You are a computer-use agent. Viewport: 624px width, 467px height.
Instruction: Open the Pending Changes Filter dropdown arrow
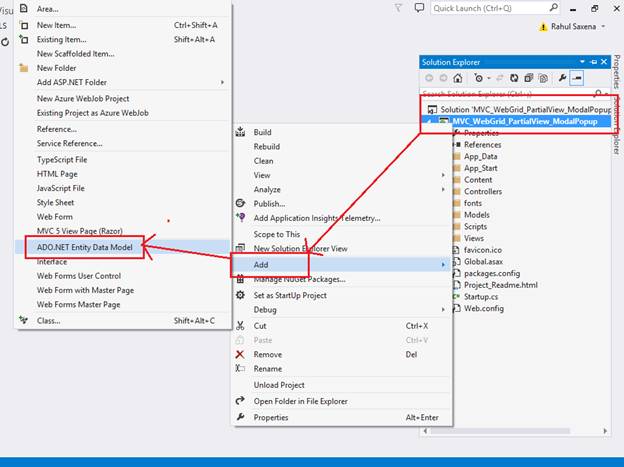489,78
